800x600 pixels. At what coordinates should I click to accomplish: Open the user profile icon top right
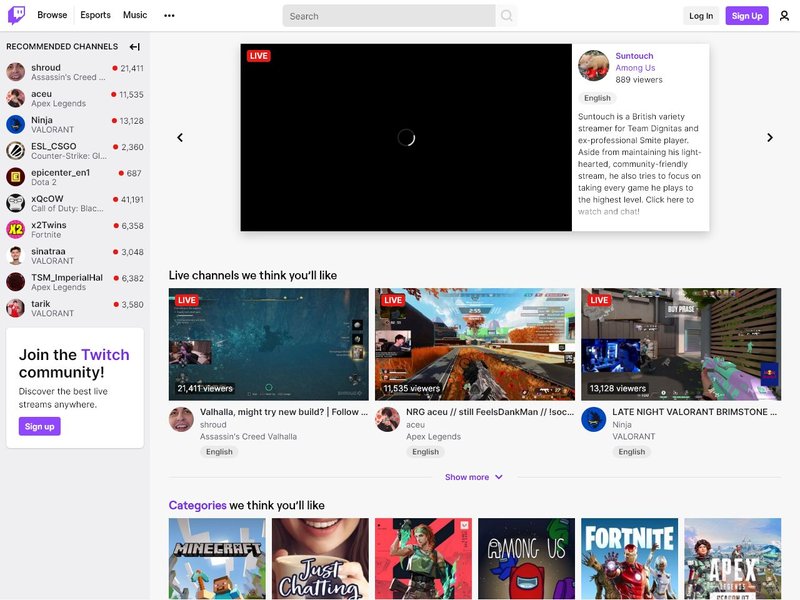785,15
